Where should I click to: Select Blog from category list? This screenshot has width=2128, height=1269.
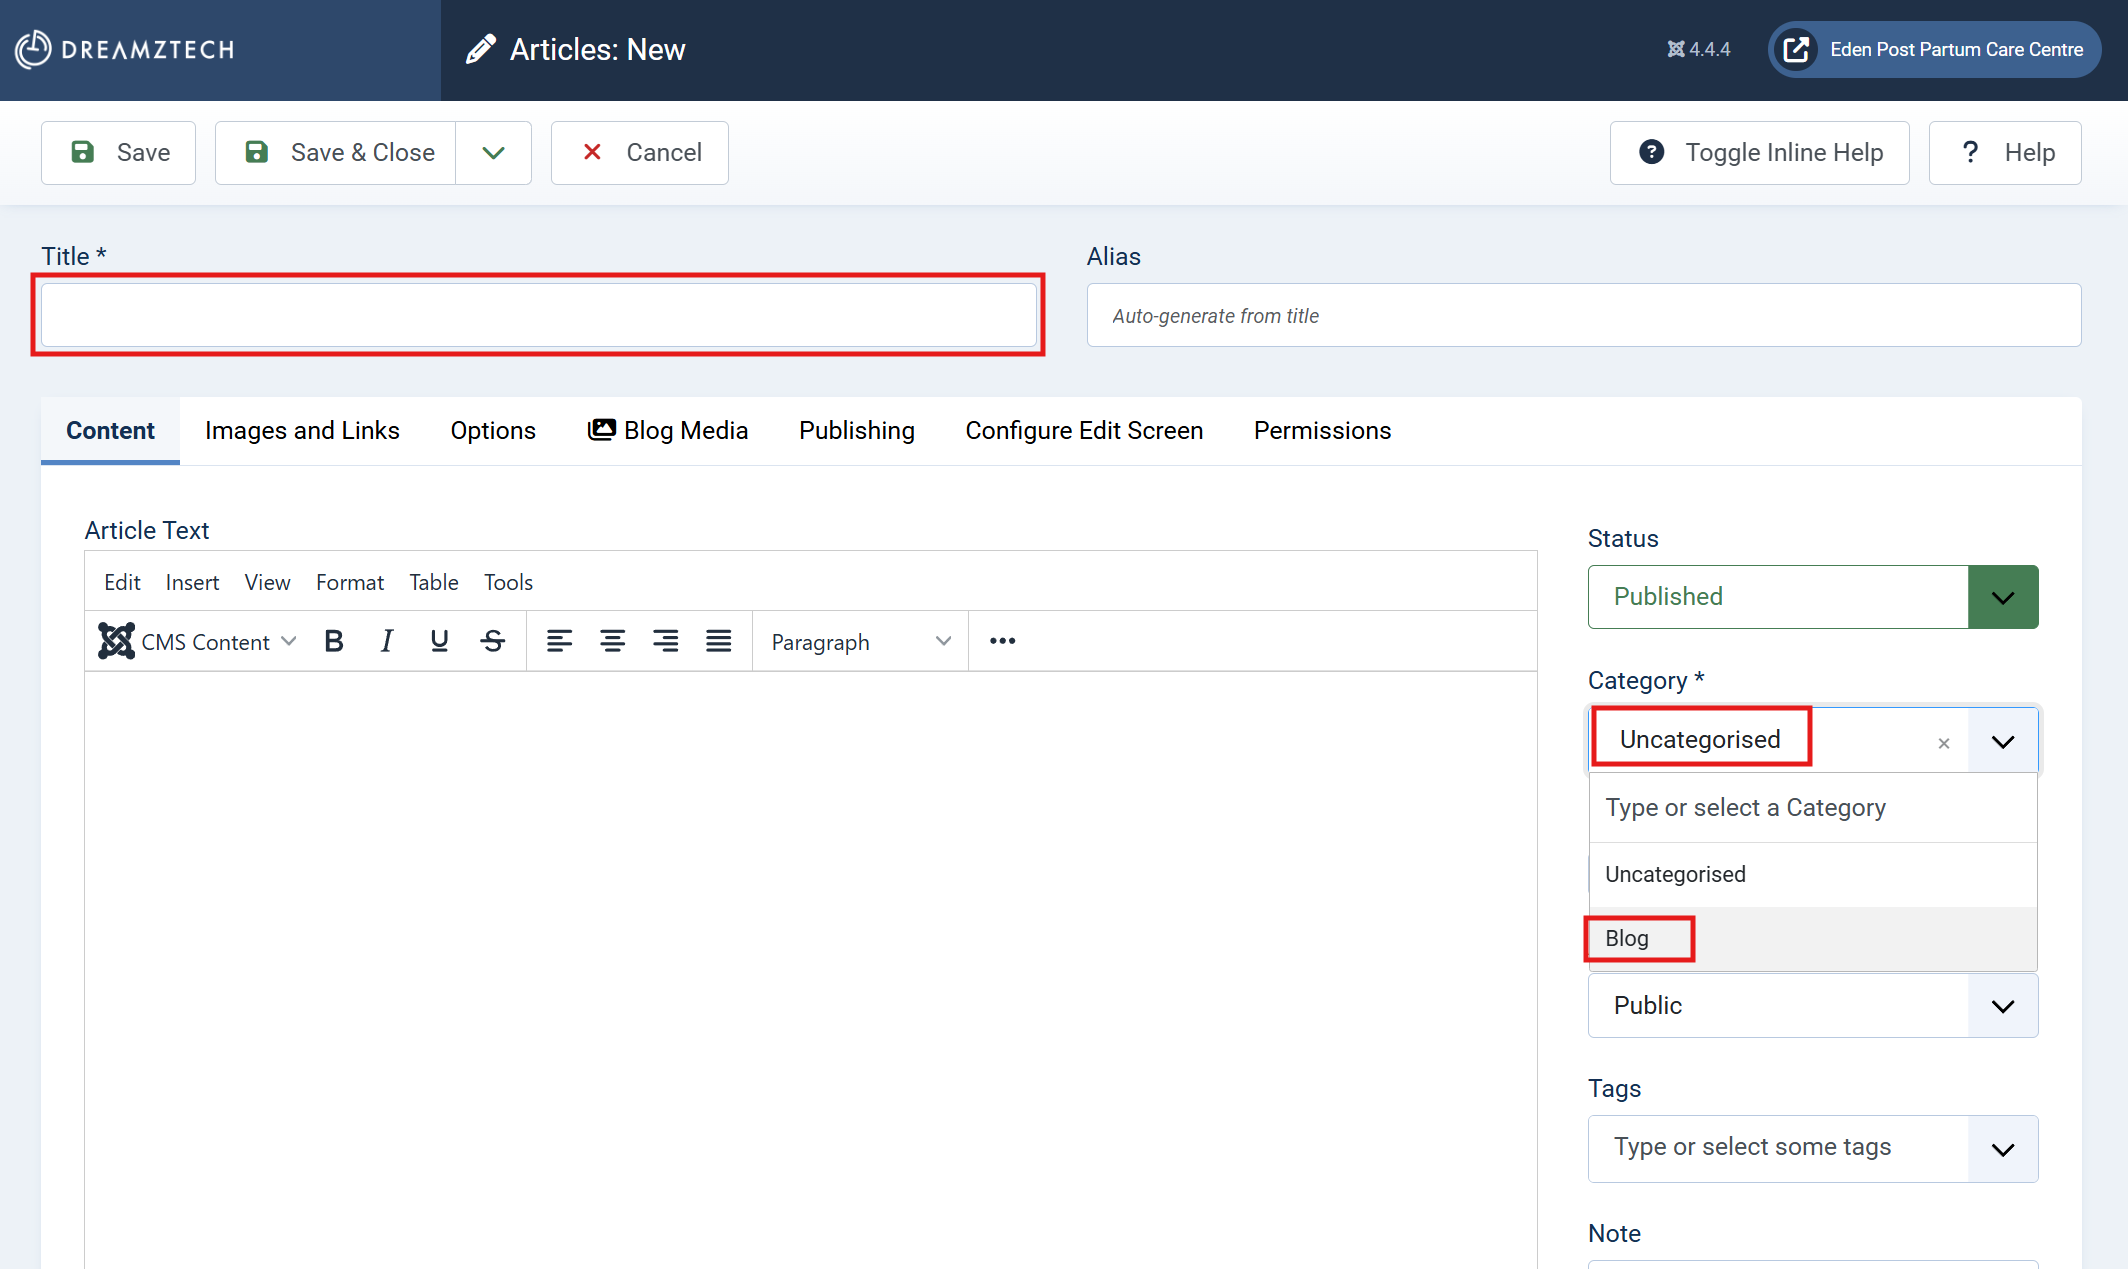(1627, 939)
